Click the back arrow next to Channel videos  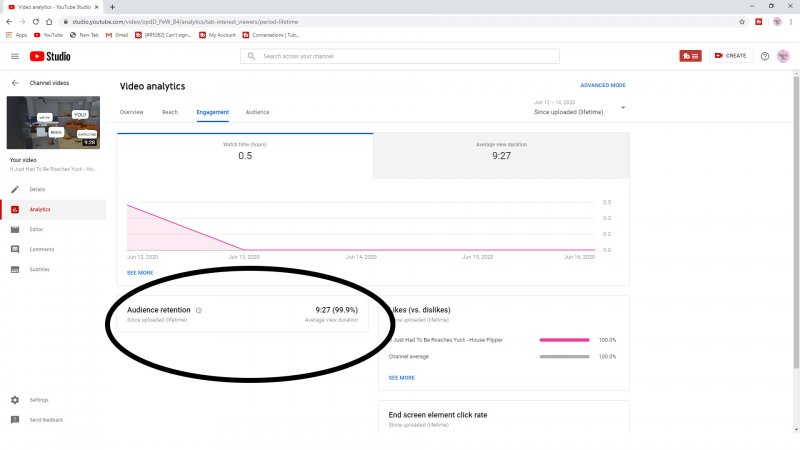click(x=15, y=83)
